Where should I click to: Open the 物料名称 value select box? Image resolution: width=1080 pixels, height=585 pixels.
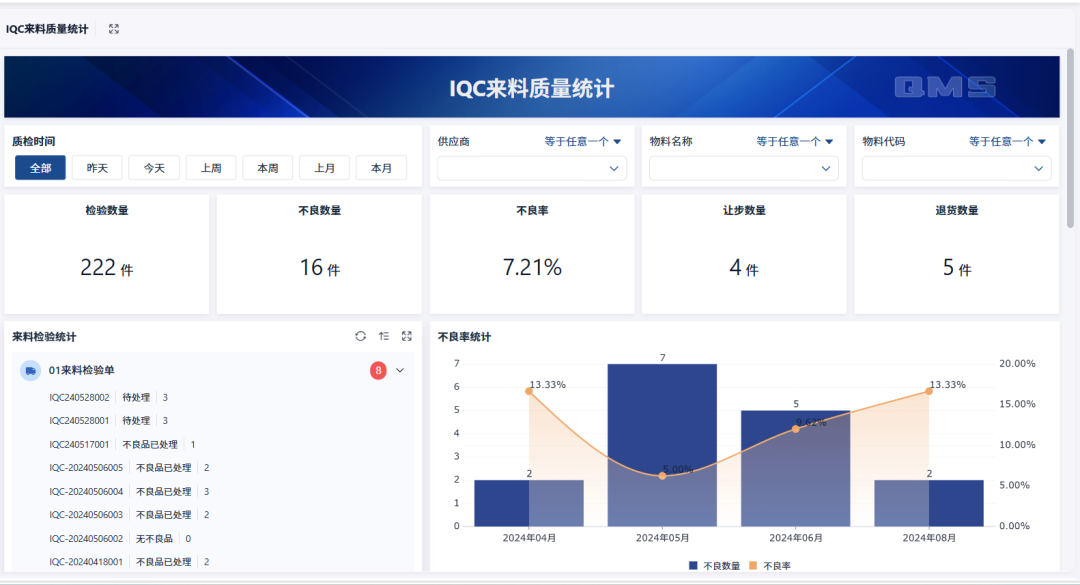tap(743, 168)
